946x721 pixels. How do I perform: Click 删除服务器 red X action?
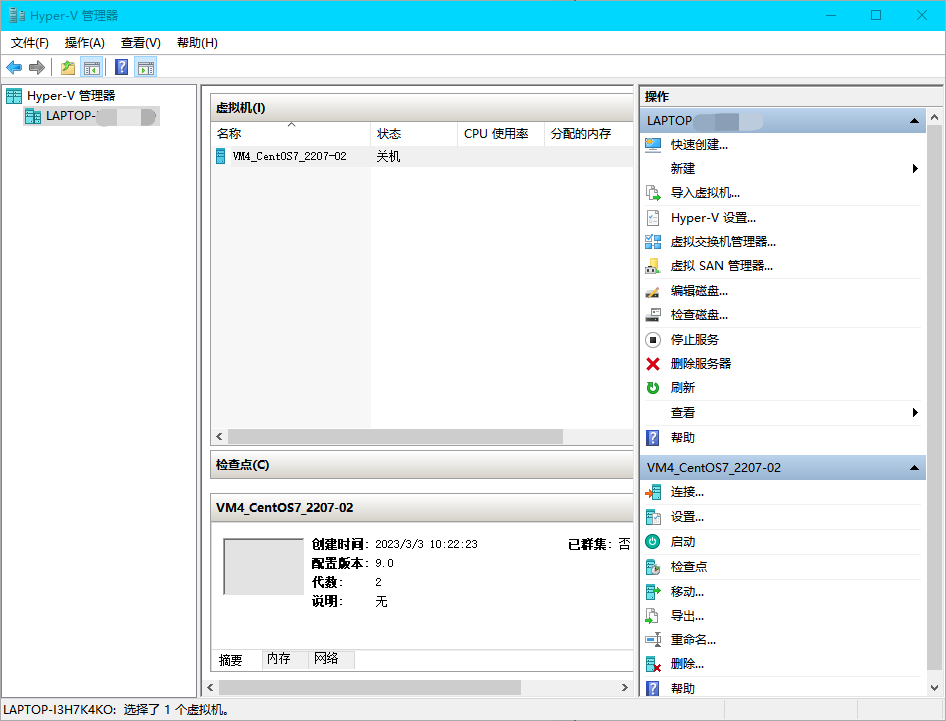pyautogui.click(x=653, y=364)
